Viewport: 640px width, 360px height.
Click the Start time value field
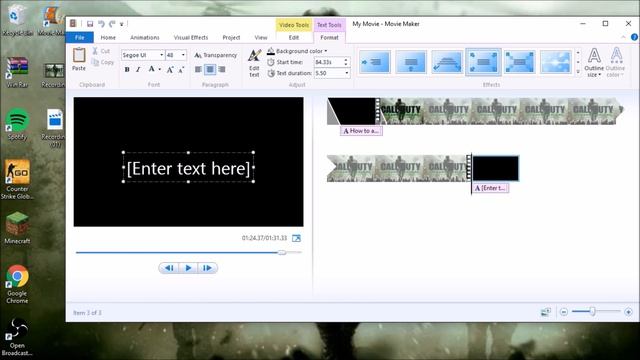tap(329, 62)
